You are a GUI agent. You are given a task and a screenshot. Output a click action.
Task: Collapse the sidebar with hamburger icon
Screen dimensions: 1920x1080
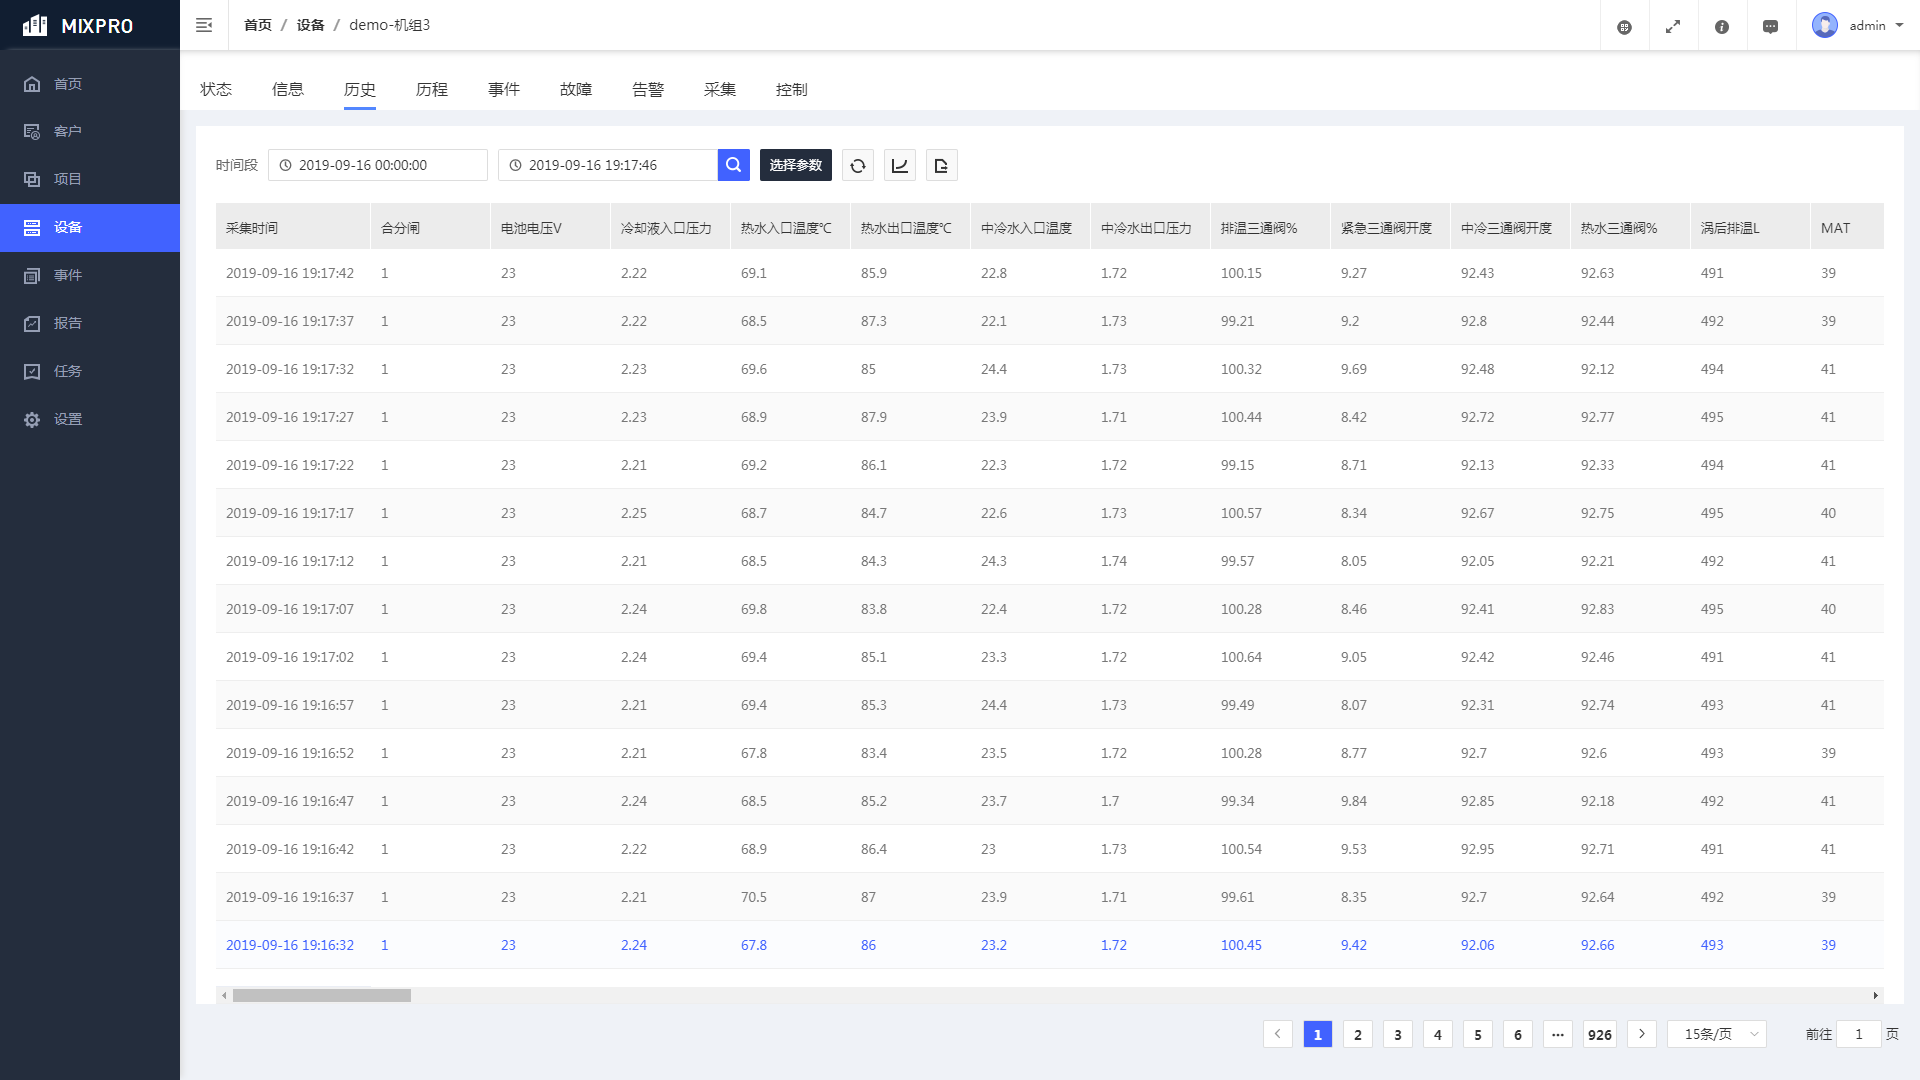[204, 25]
